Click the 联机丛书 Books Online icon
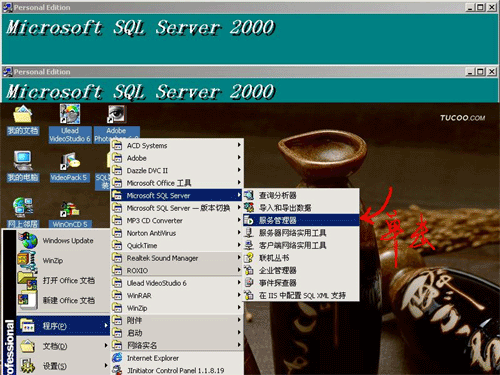The height and width of the screenshot is (375, 500). (249, 257)
